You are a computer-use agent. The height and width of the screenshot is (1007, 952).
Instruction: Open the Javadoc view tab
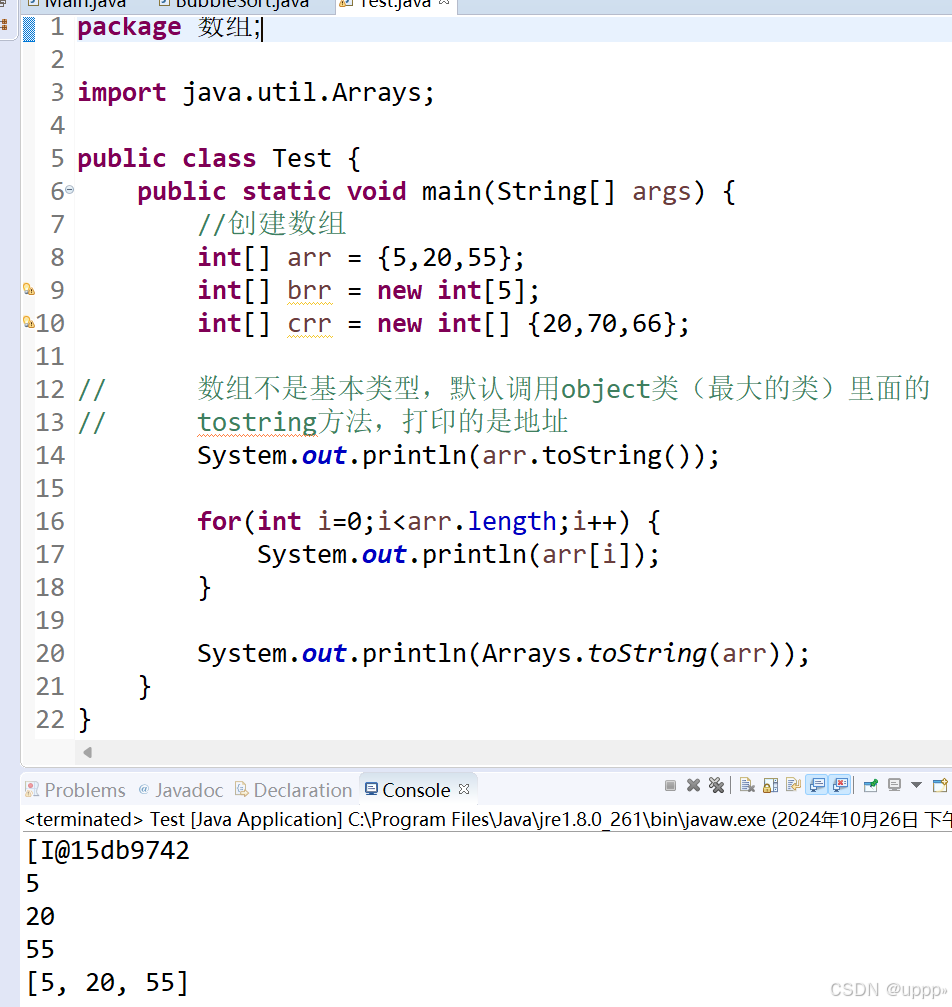click(181, 790)
